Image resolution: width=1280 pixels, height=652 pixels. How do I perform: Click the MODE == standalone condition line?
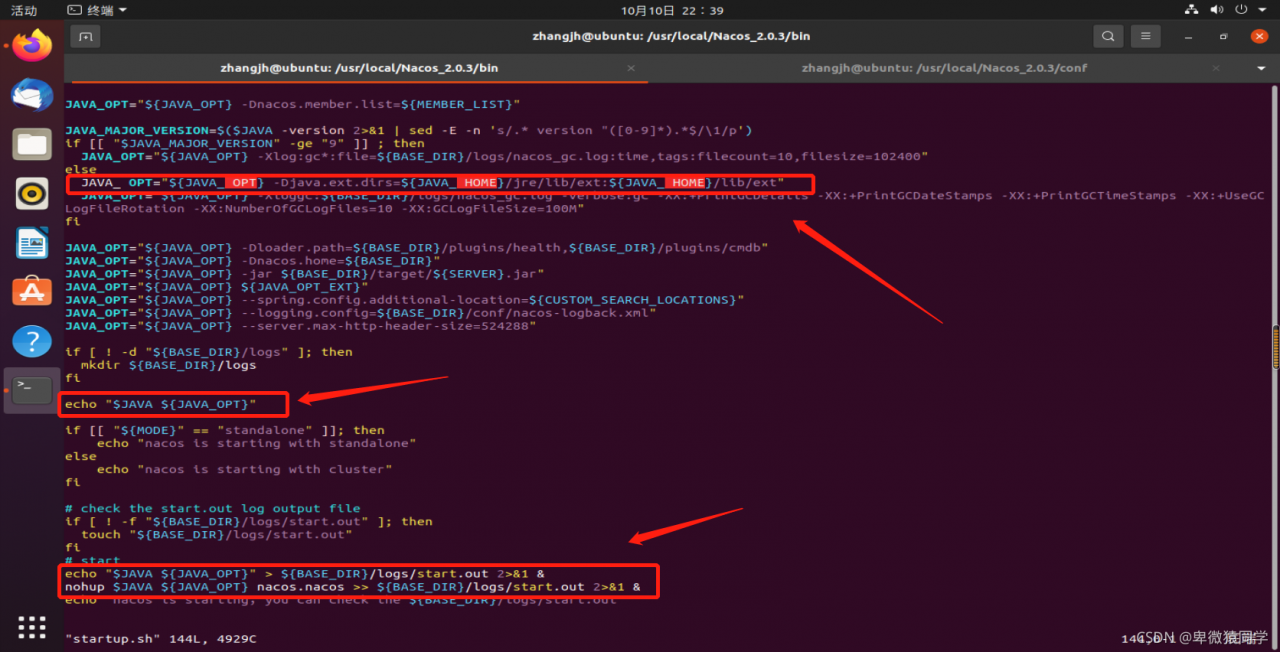pos(224,430)
